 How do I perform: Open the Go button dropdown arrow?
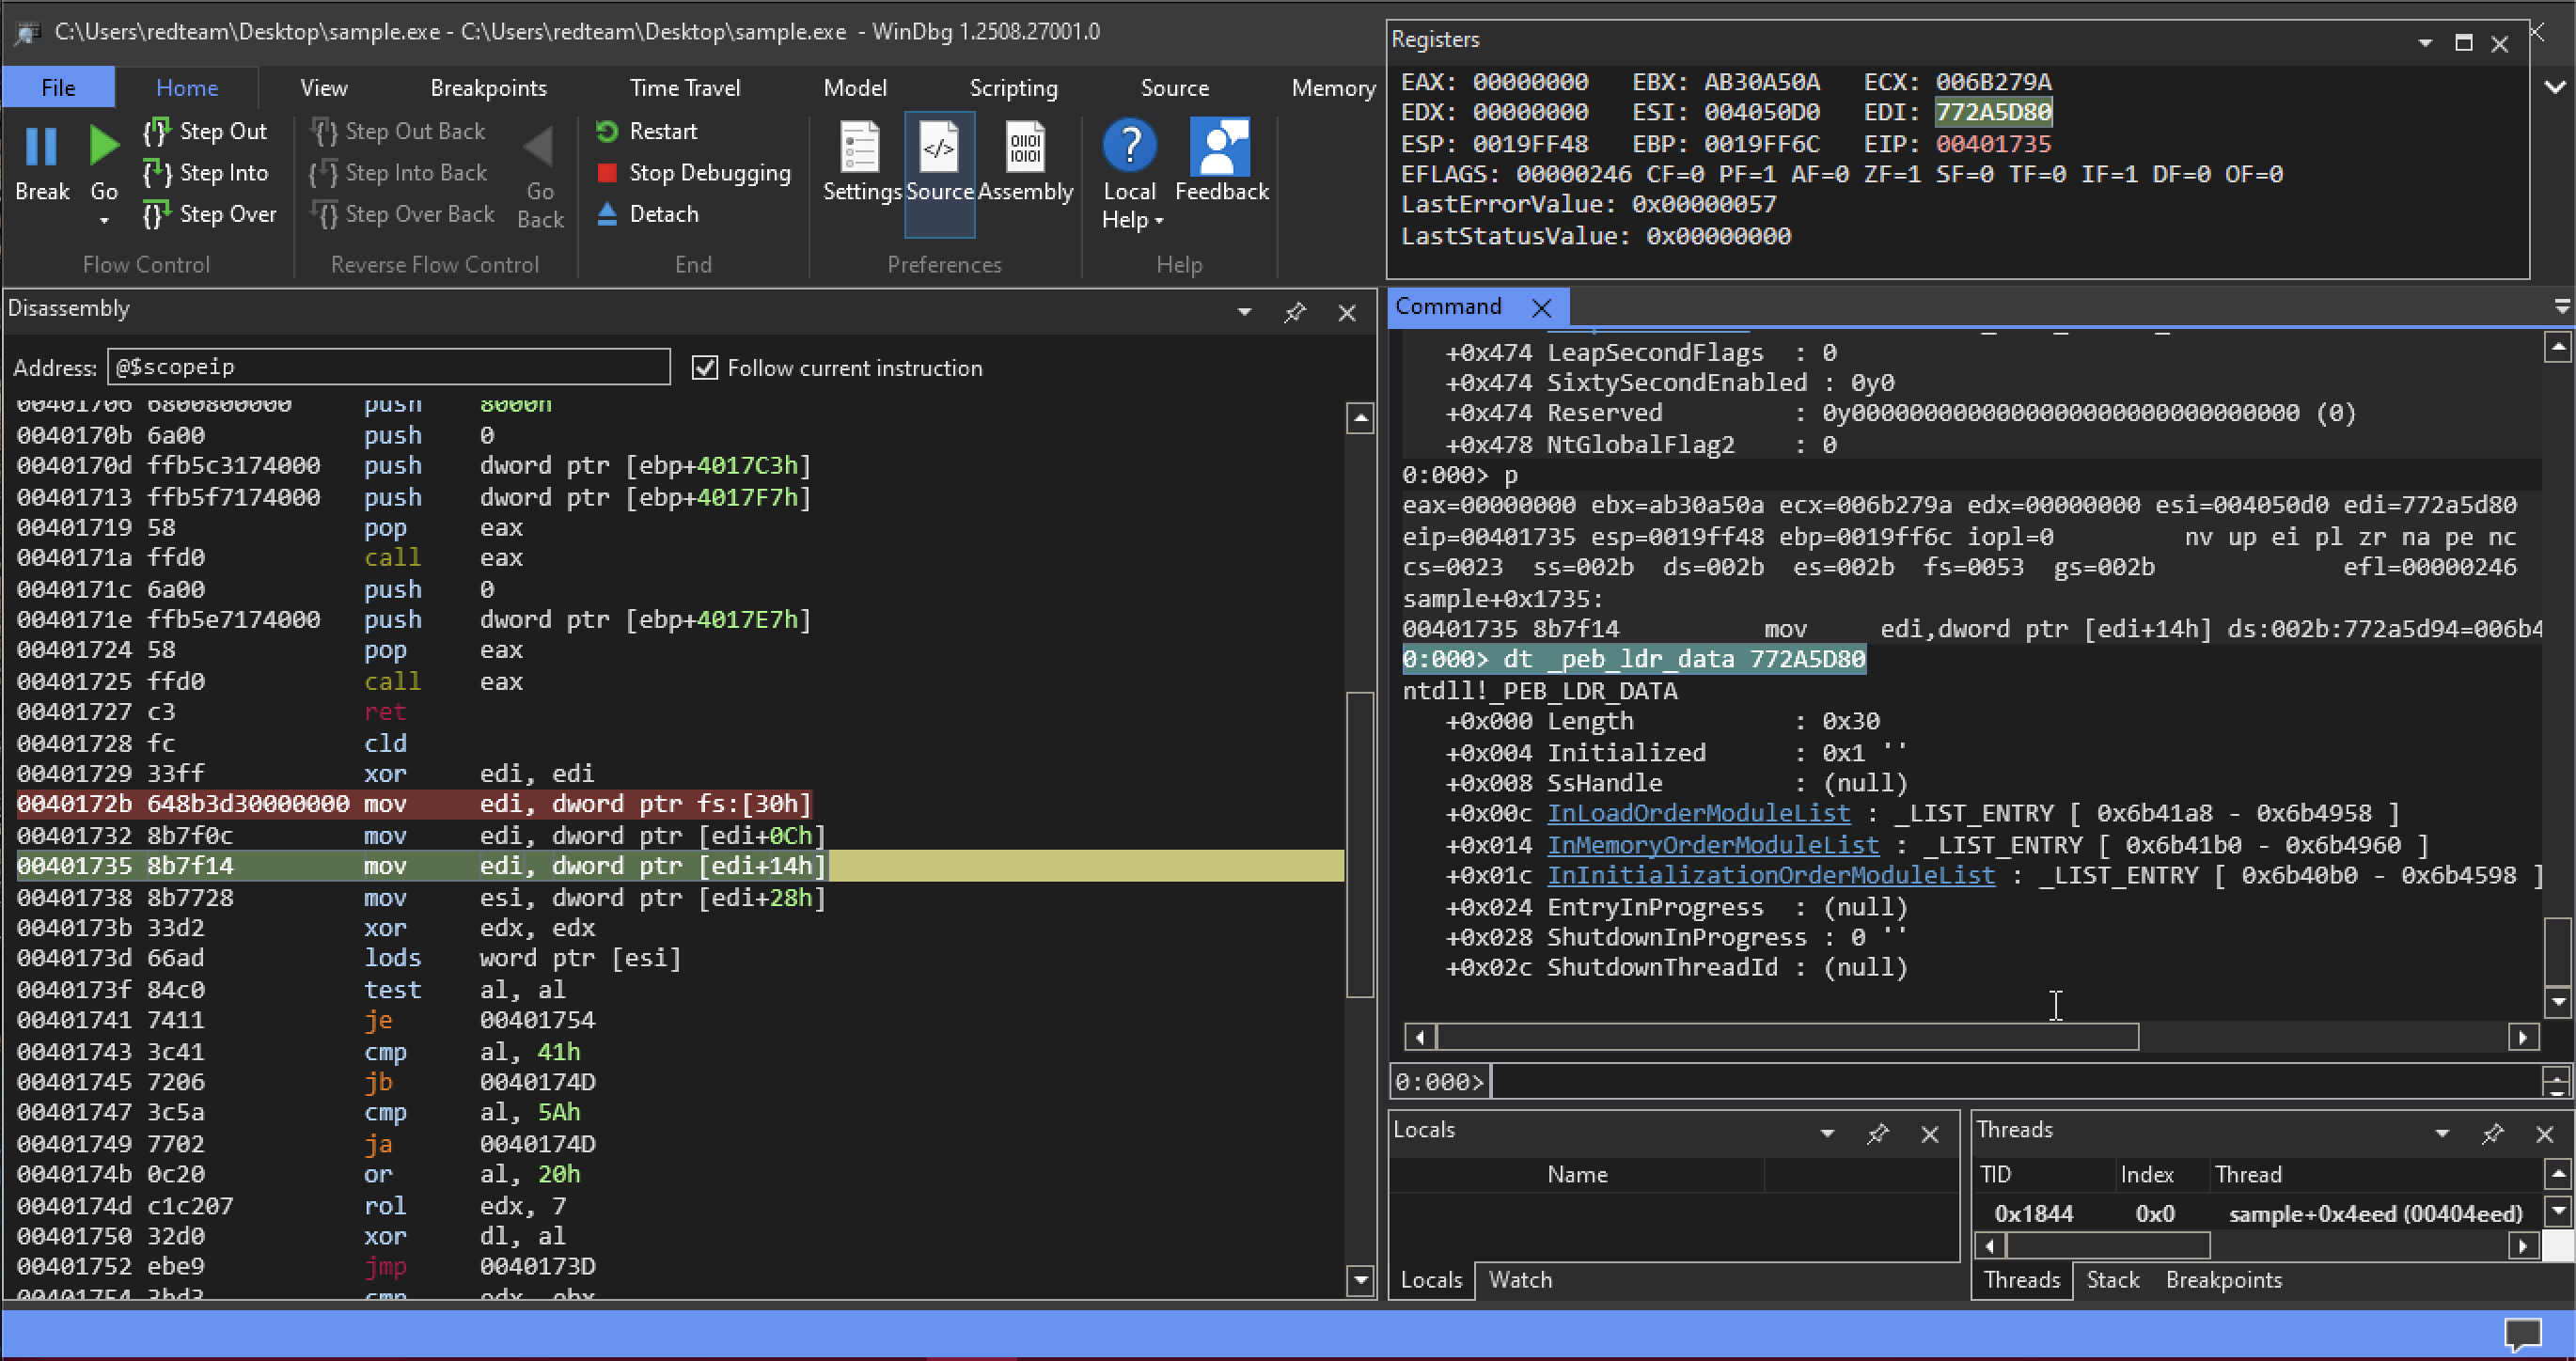104,220
